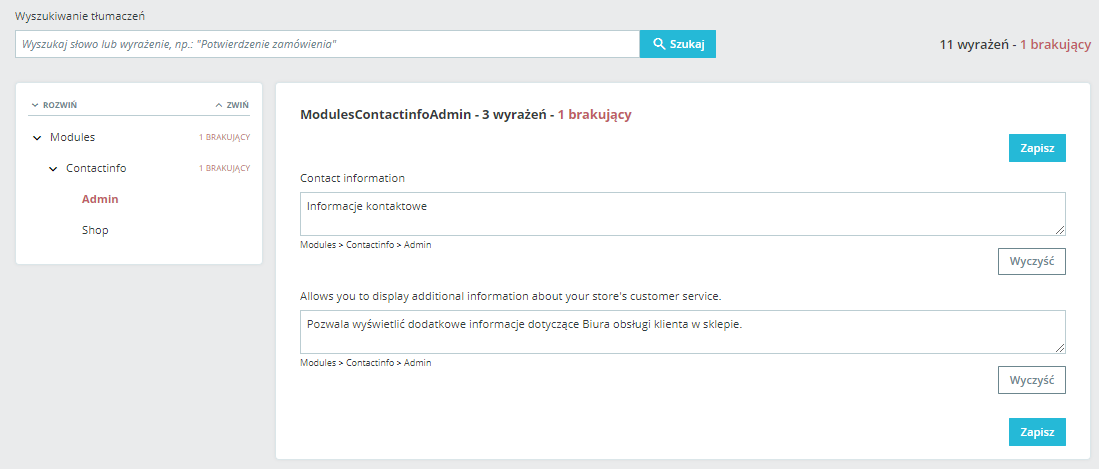Click the '1 brakujący' badge beside Modules
The image size is (1099, 469).
[224, 137]
